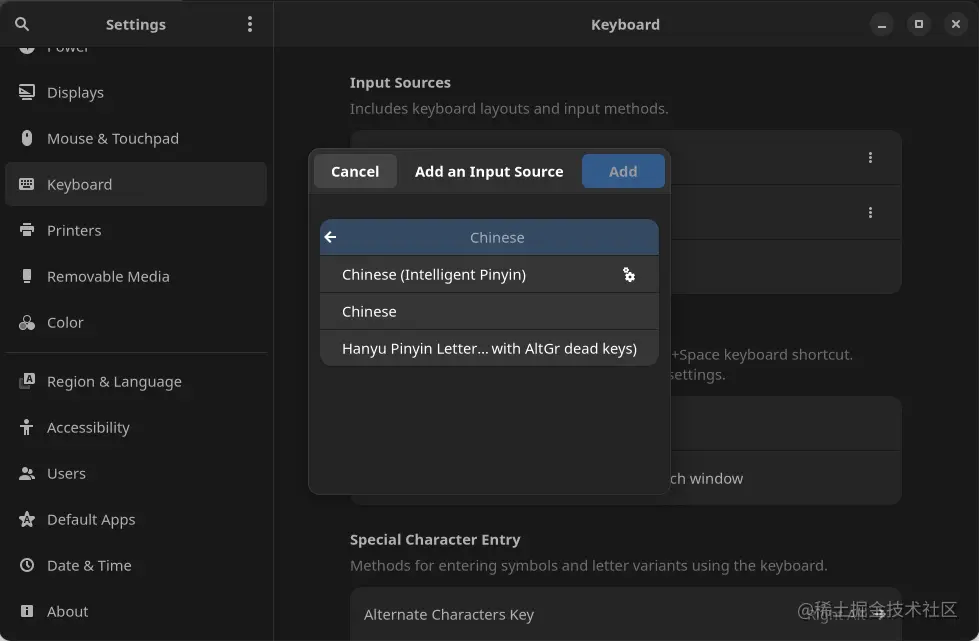Go to Date & Time settings
This screenshot has width=979, height=641.
[89, 565]
